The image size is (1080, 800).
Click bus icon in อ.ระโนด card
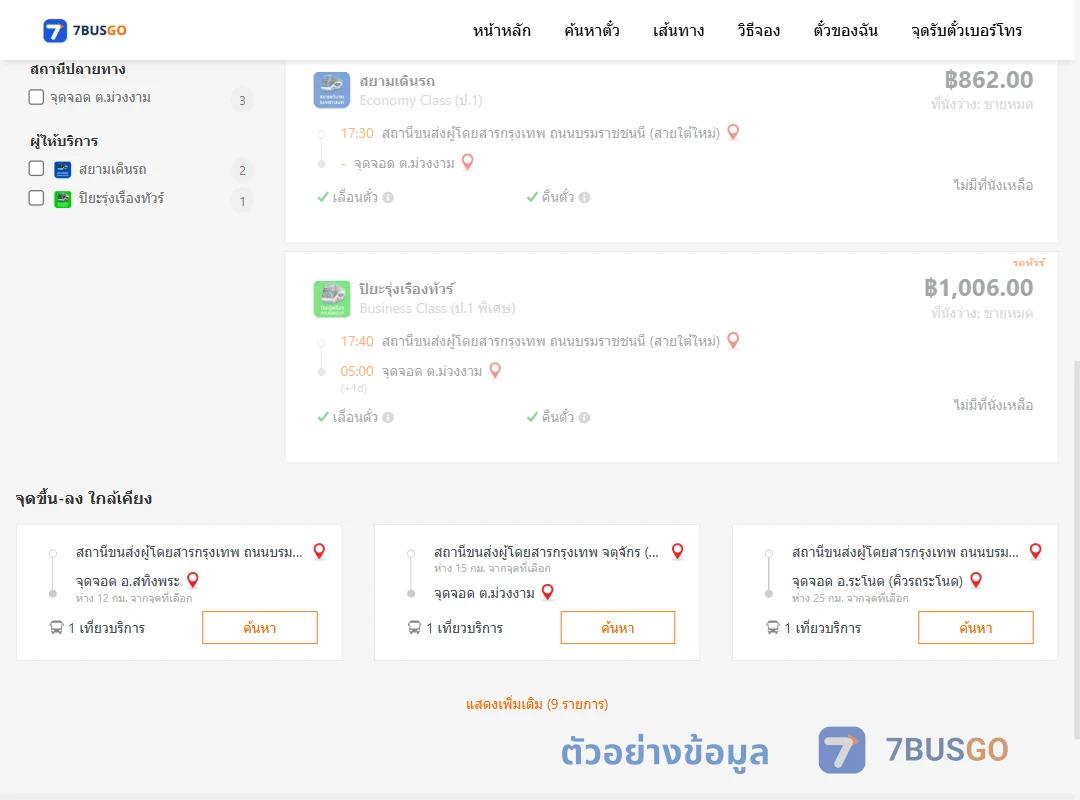[x=772, y=628]
